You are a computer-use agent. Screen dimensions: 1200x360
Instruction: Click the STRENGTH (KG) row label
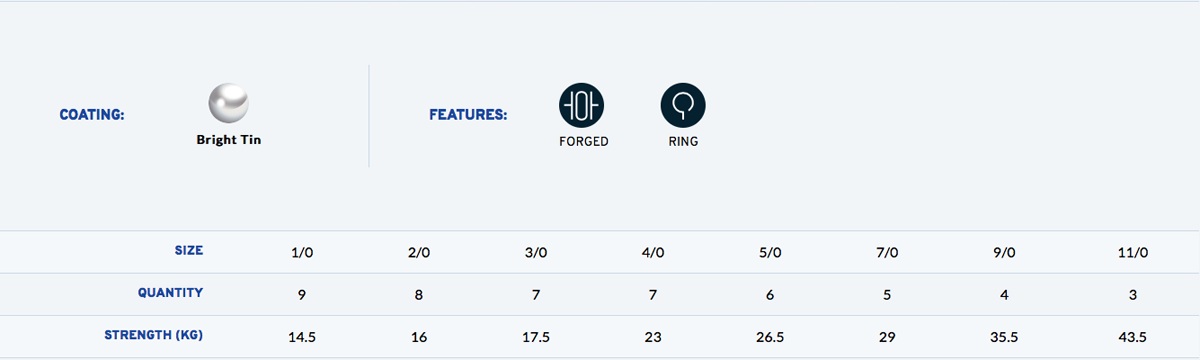click(x=154, y=335)
